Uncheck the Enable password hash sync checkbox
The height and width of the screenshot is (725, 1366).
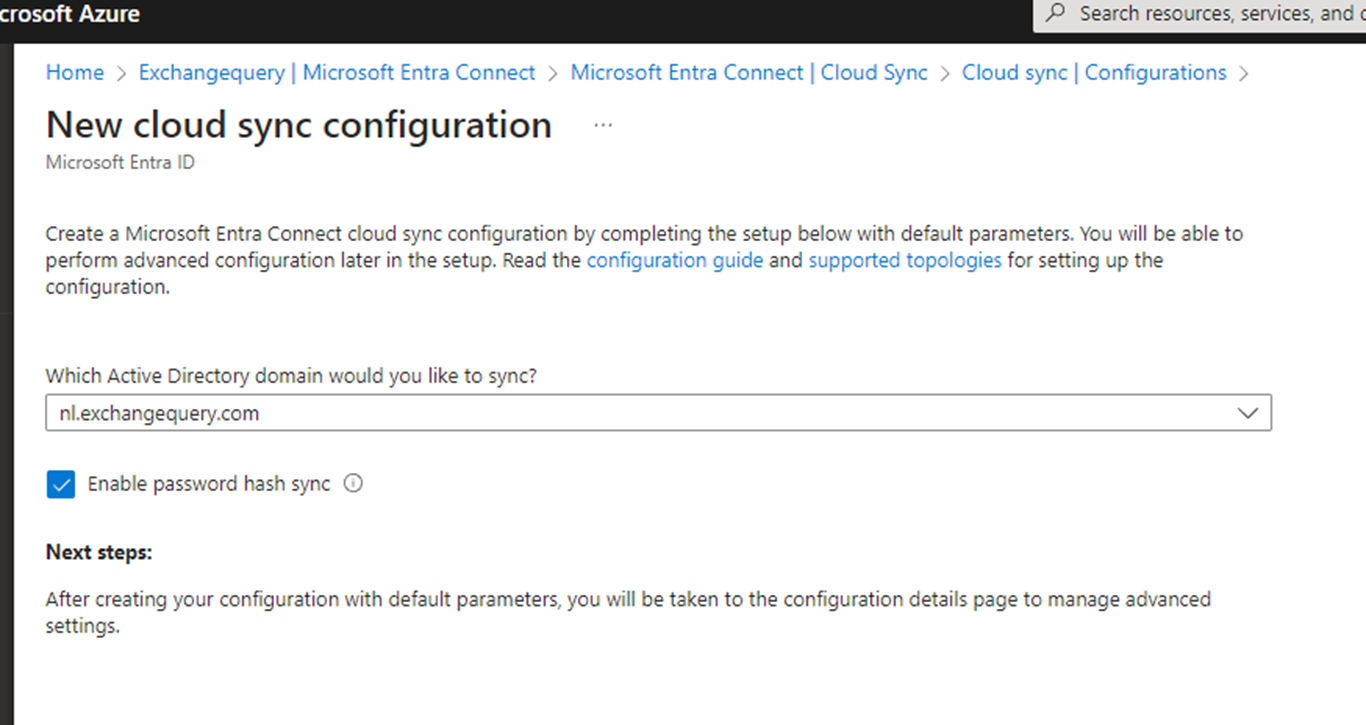click(61, 485)
